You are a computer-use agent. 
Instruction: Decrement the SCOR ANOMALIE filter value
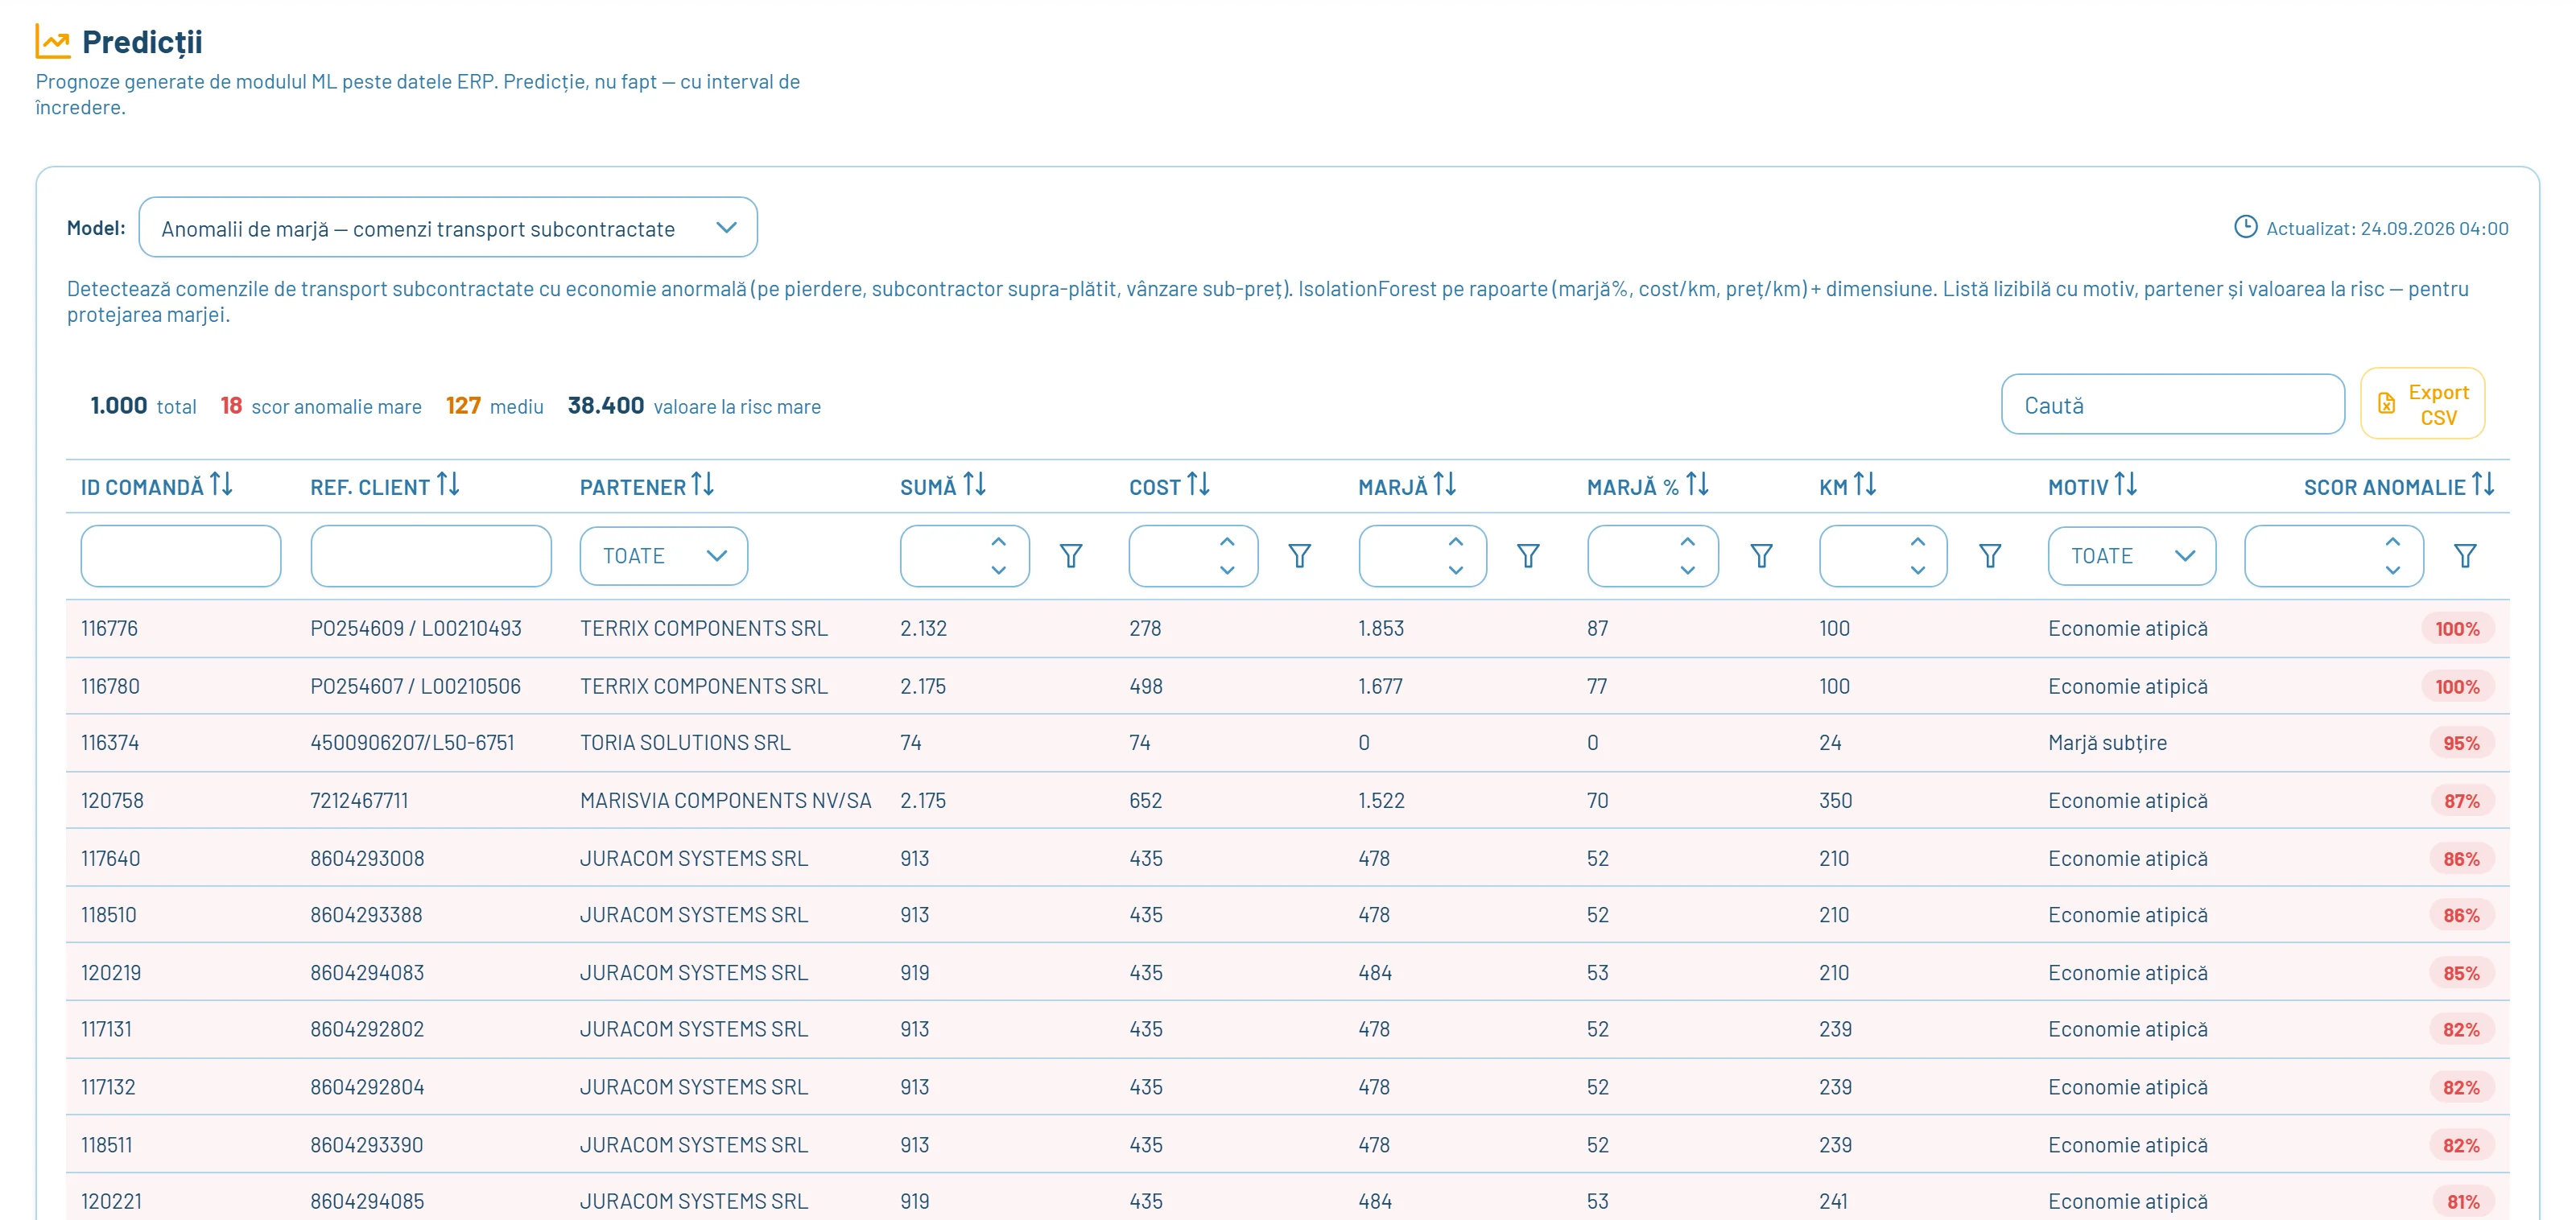pos(2393,570)
